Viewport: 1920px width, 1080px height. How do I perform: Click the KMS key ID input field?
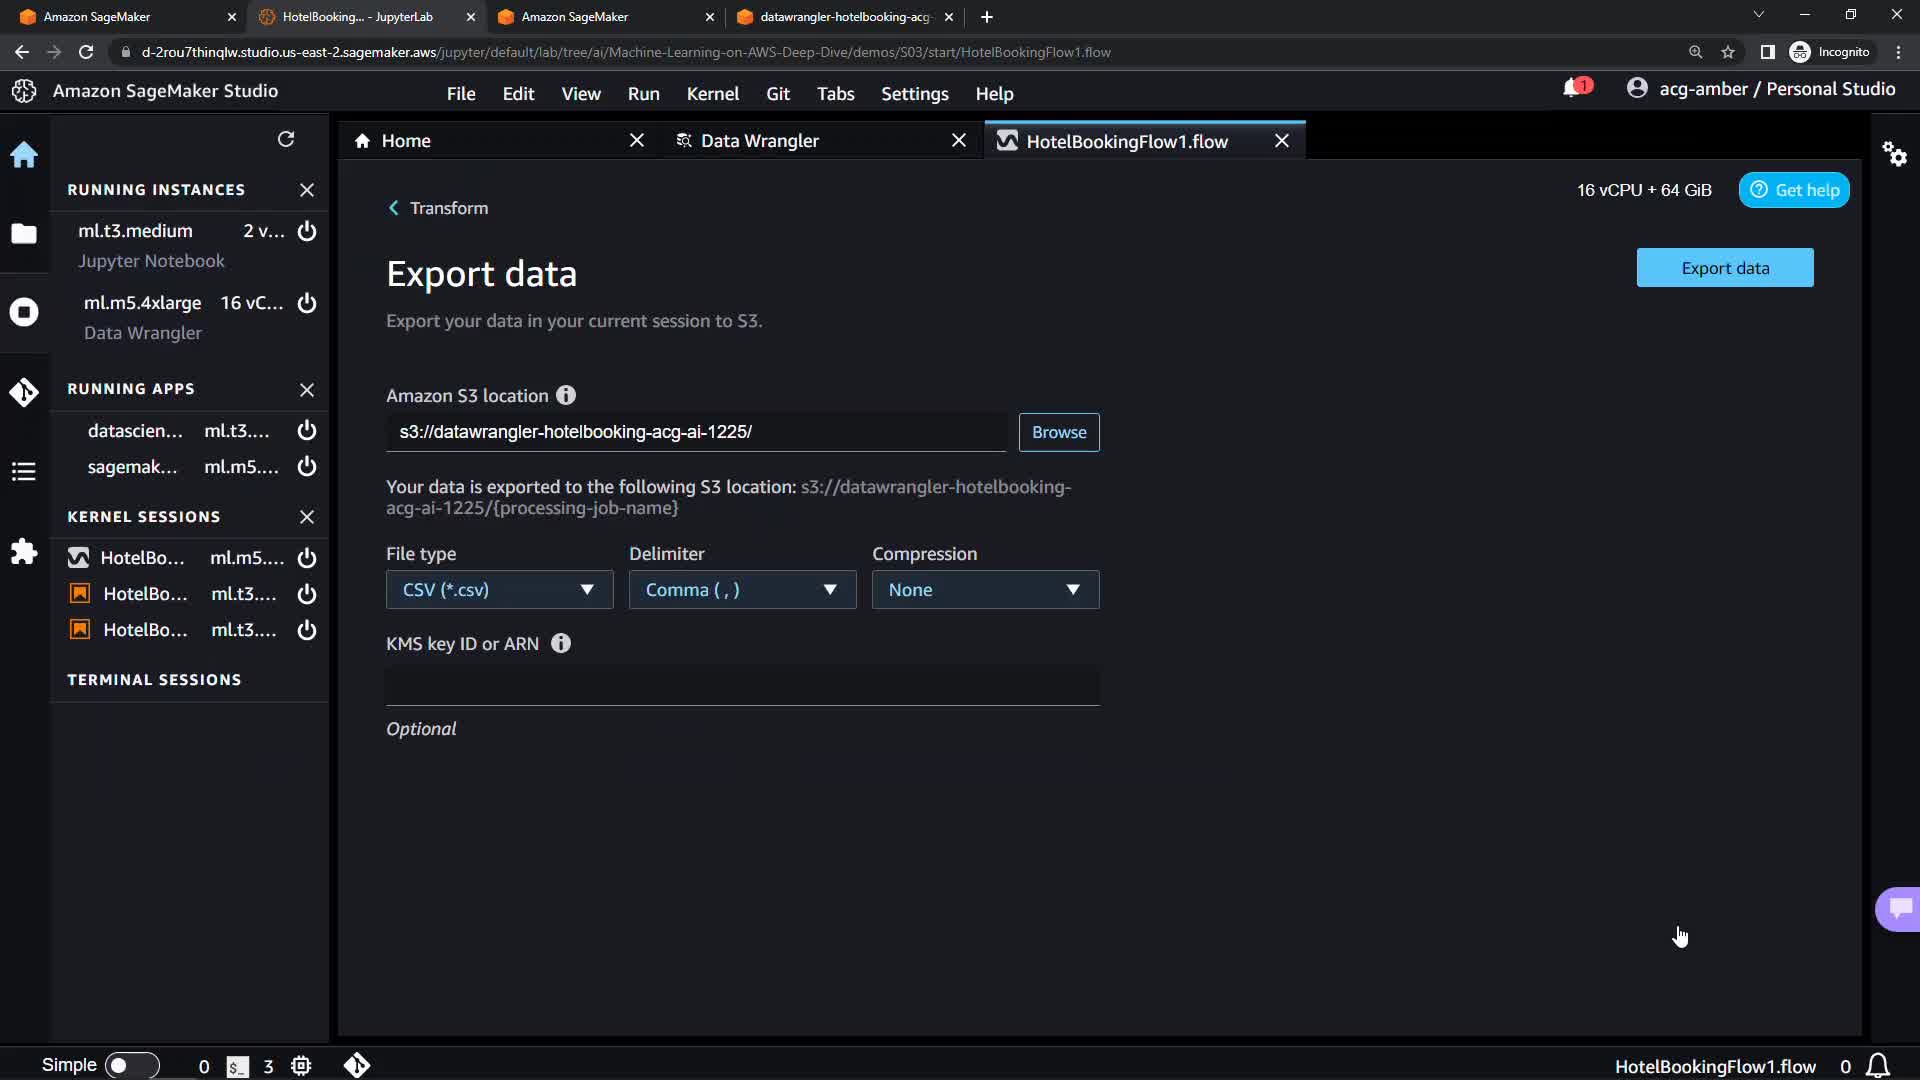(742, 686)
